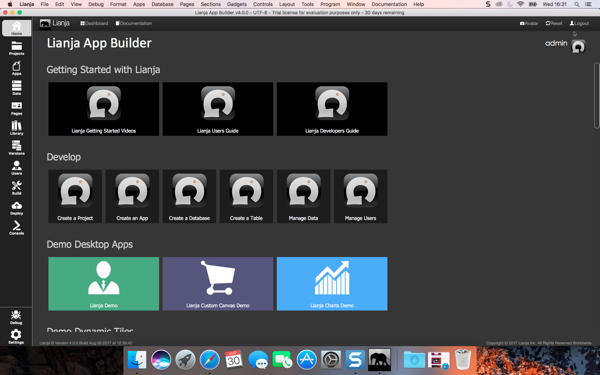Open the Console sidebar icon
This screenshot has width=600, height=375.
16,227
